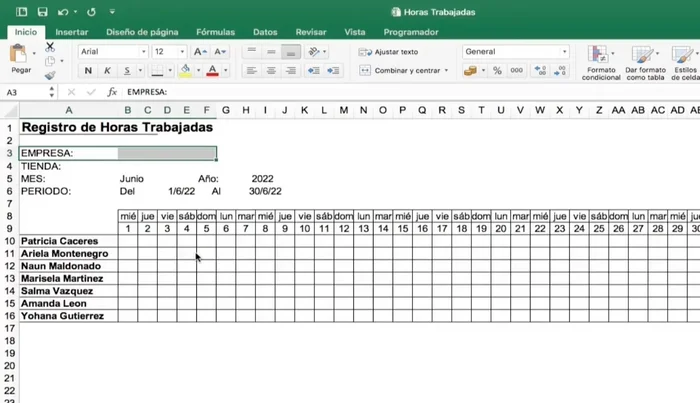Screen dimensions: 700x403
Task: Click the Insert function fx icon
Action: 112,92
